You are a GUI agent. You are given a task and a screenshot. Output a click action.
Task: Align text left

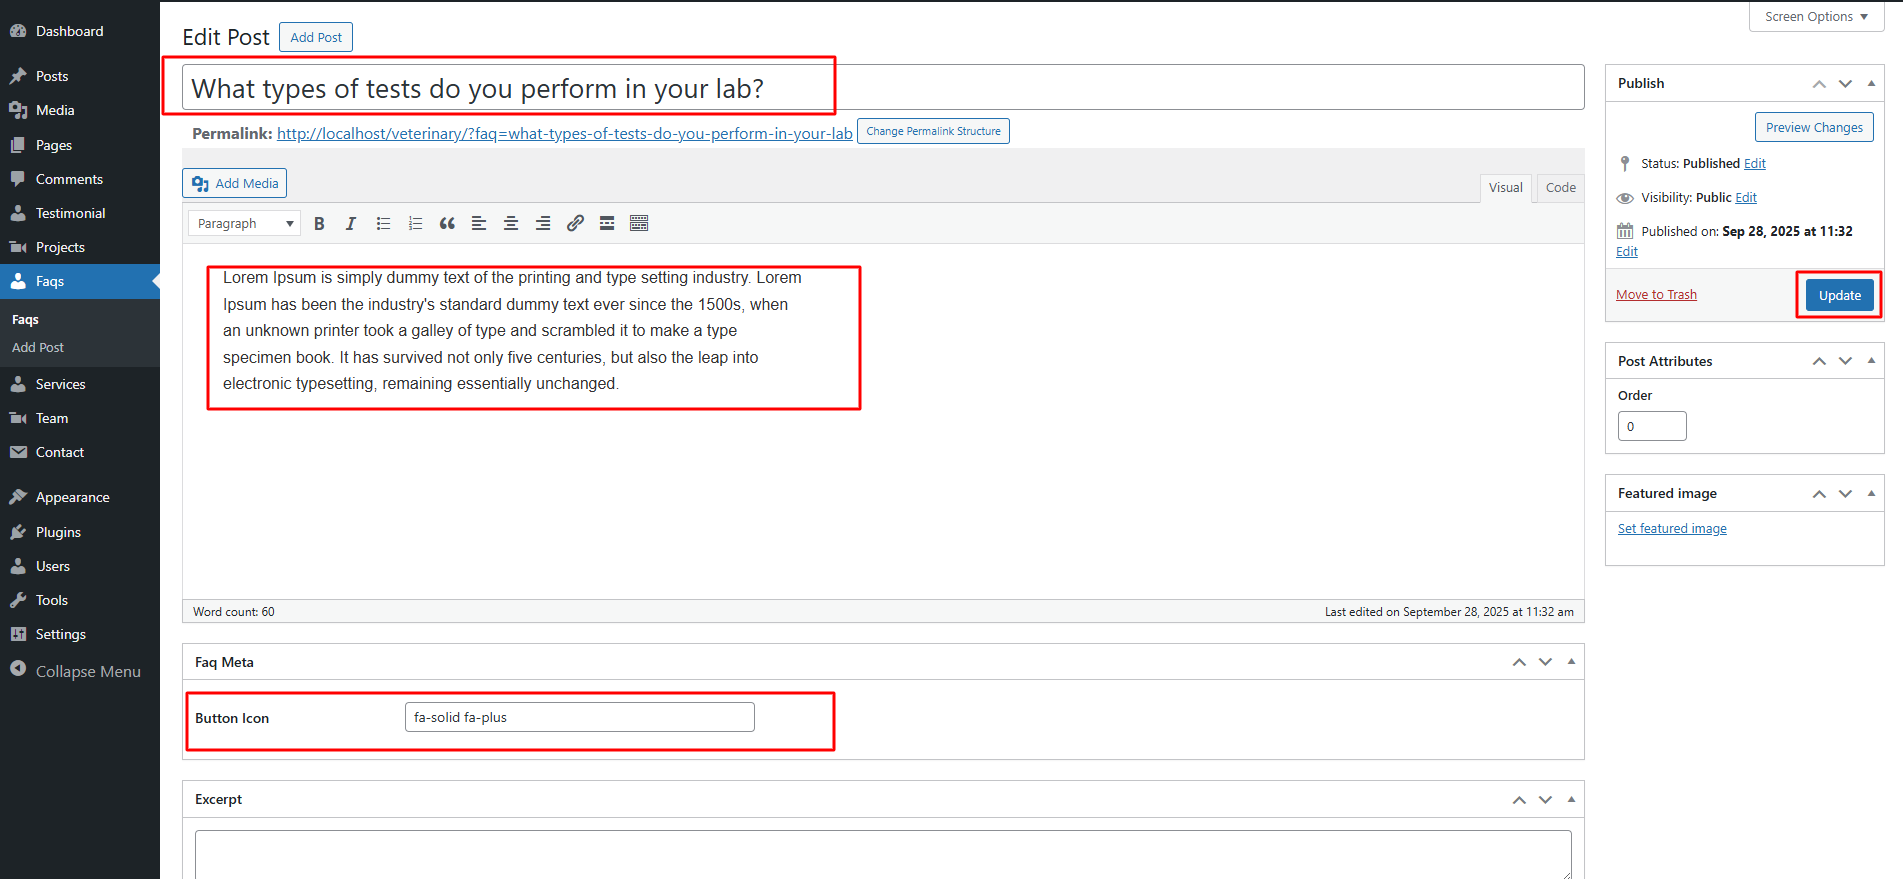pos(479,224)
